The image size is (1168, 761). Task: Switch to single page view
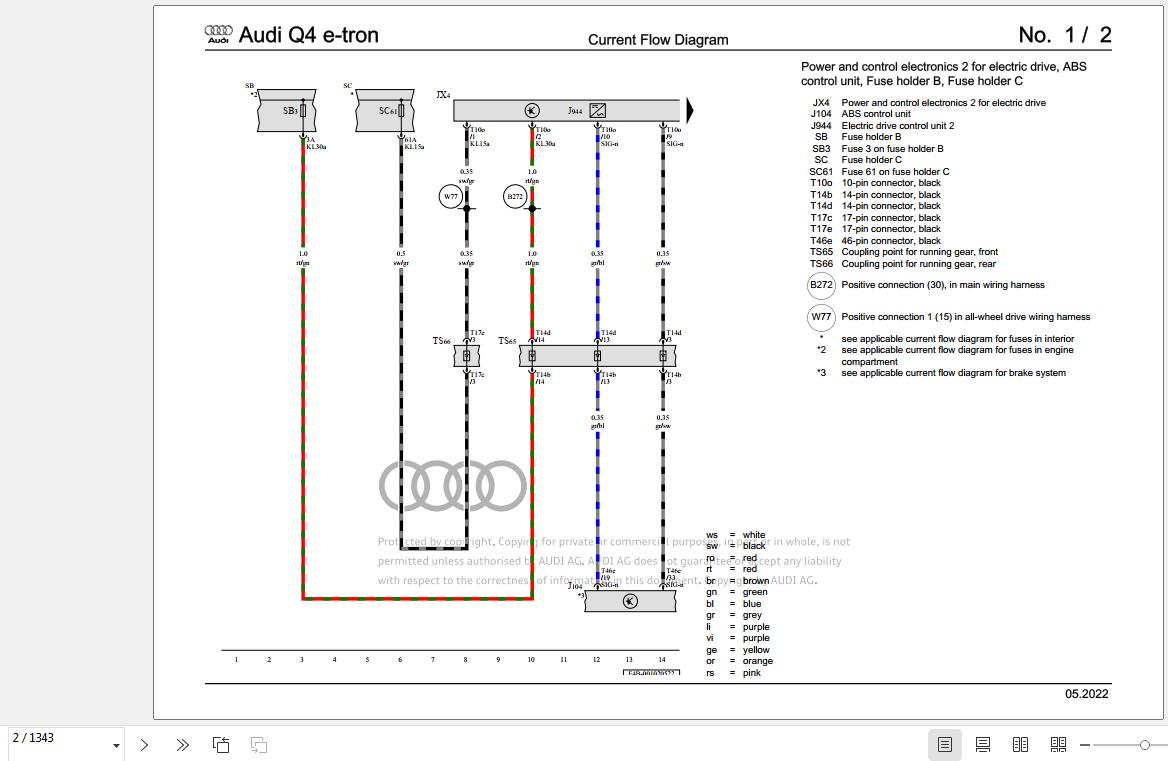point(945,745)
